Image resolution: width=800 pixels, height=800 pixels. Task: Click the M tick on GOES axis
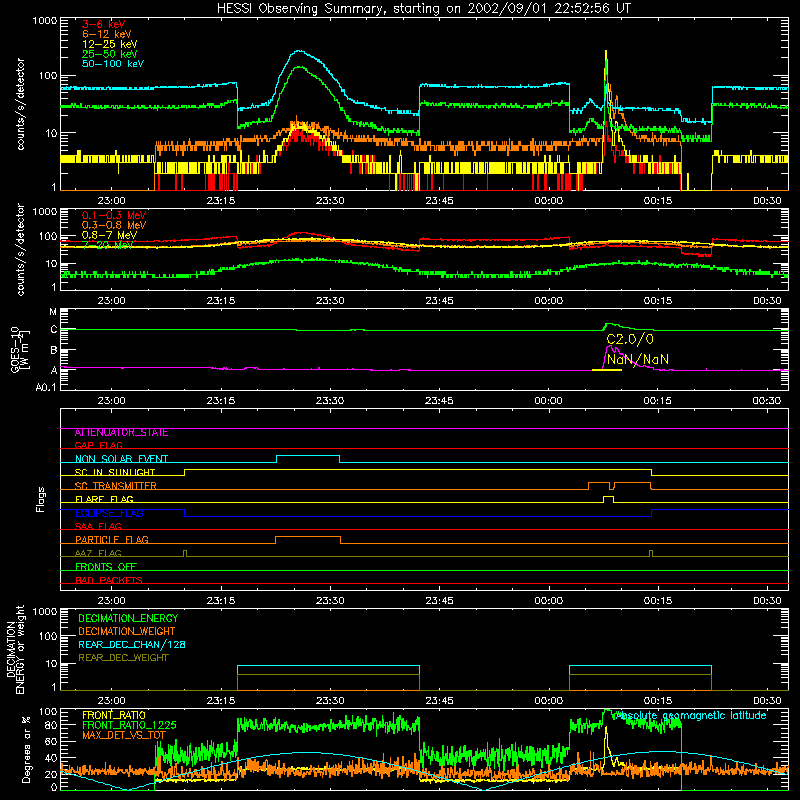coord(53,312)
